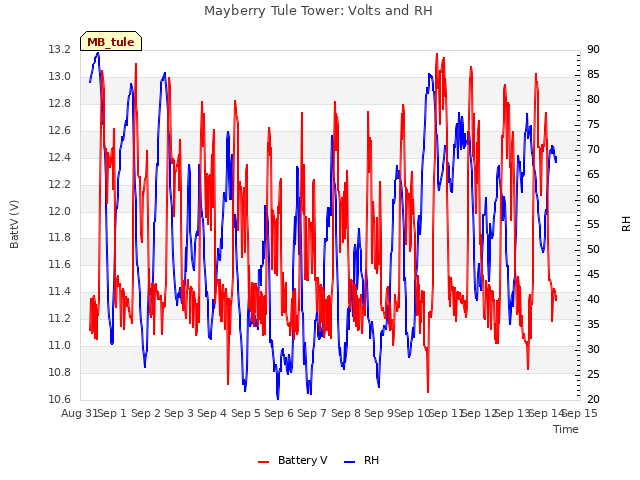The image size is (640, 480).
Task: Click the 40 right axis value
Action: tap(593, 300)
